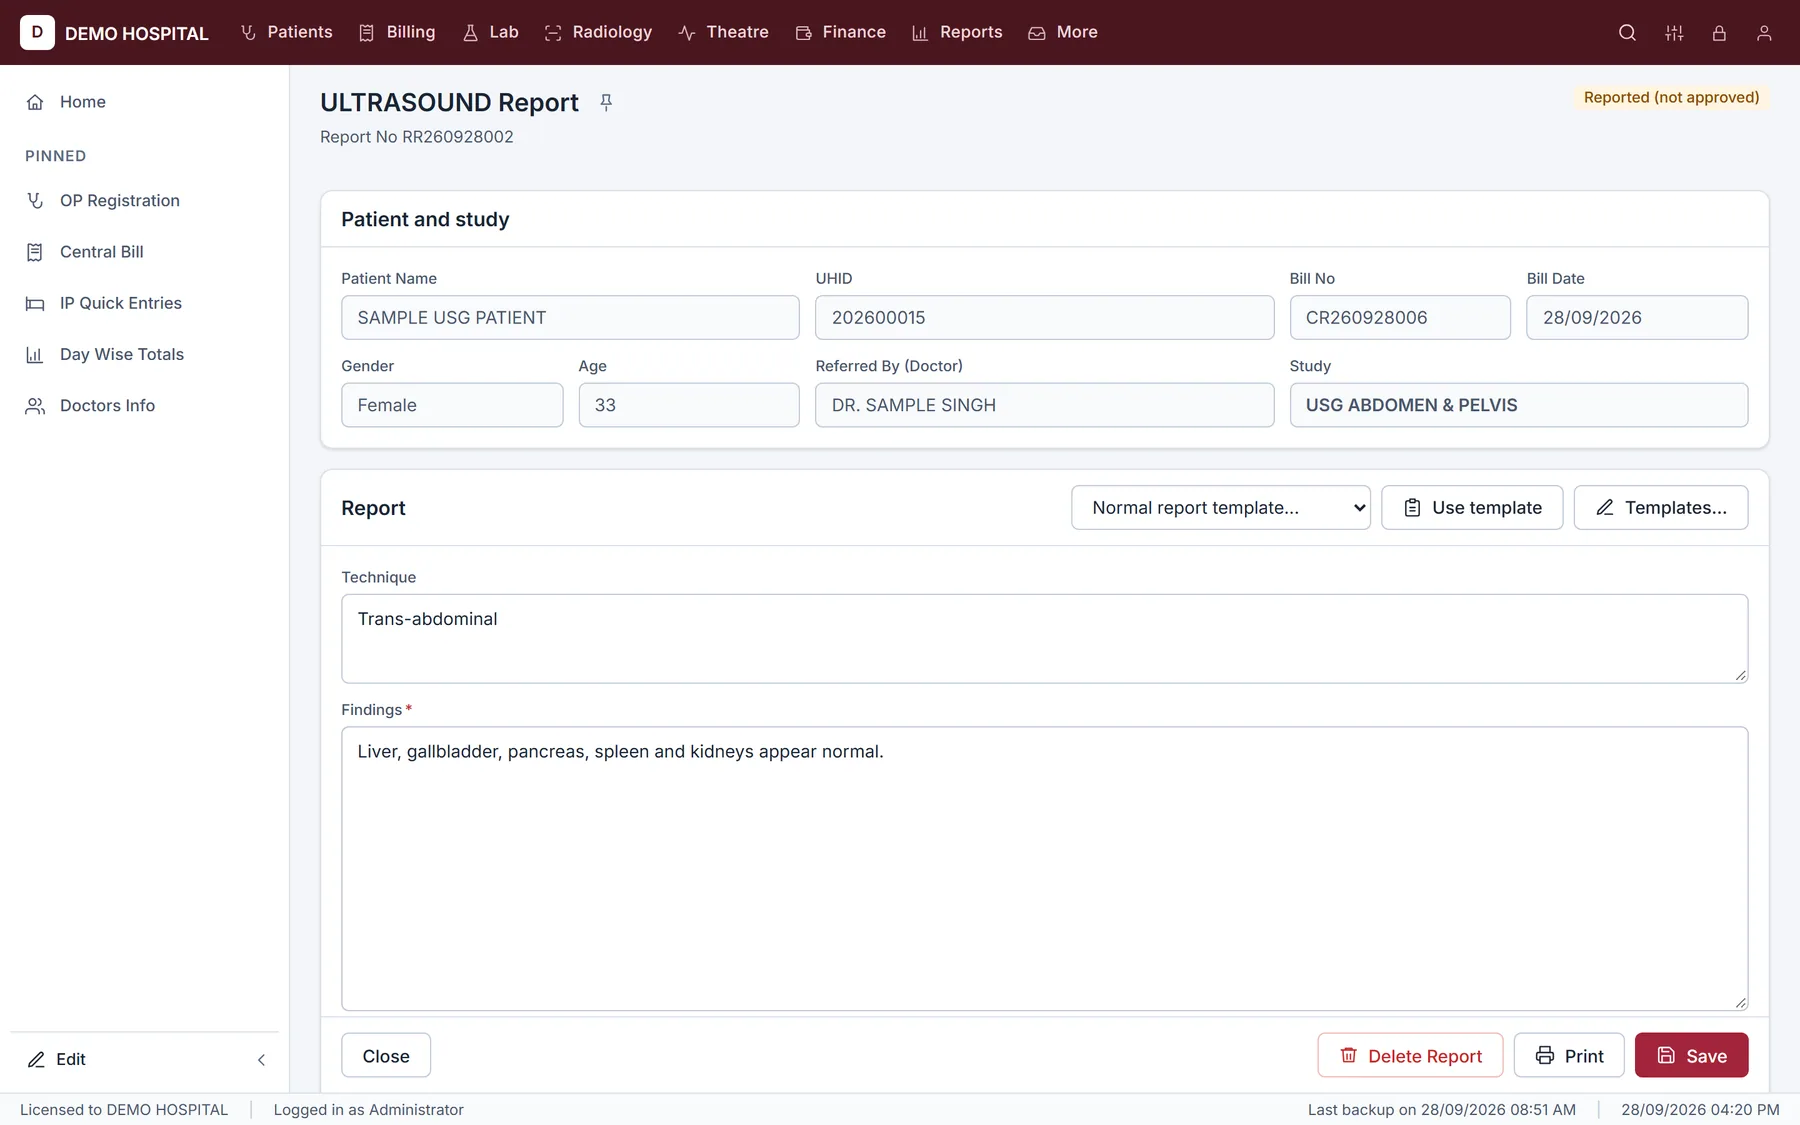Pin the ULTRASOUND Report page
This screenshot has height=1125, width=1800.
tap(606, 102)
